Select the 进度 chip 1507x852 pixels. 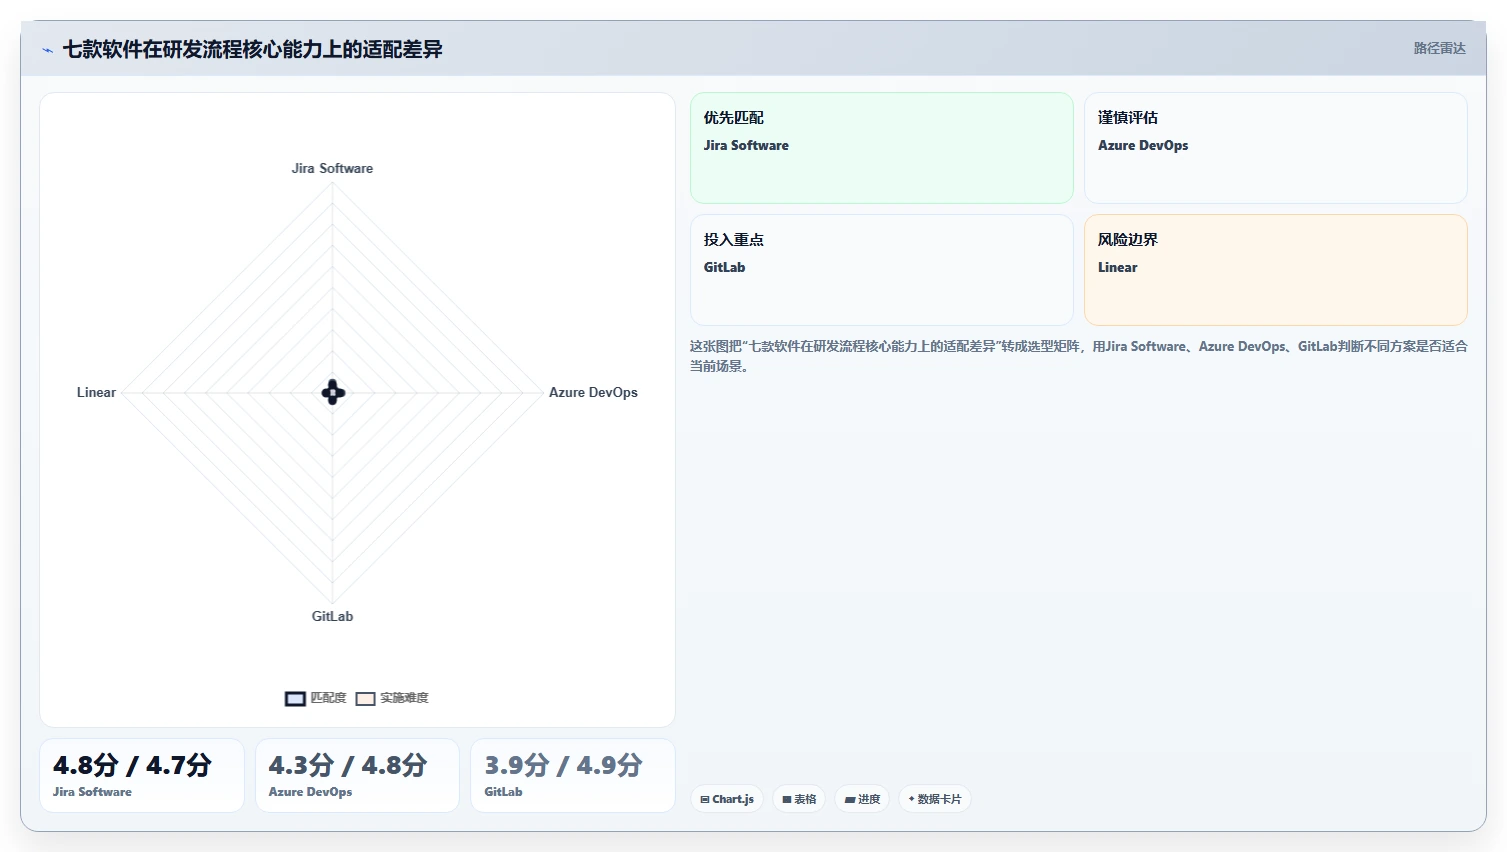[862, 799]
